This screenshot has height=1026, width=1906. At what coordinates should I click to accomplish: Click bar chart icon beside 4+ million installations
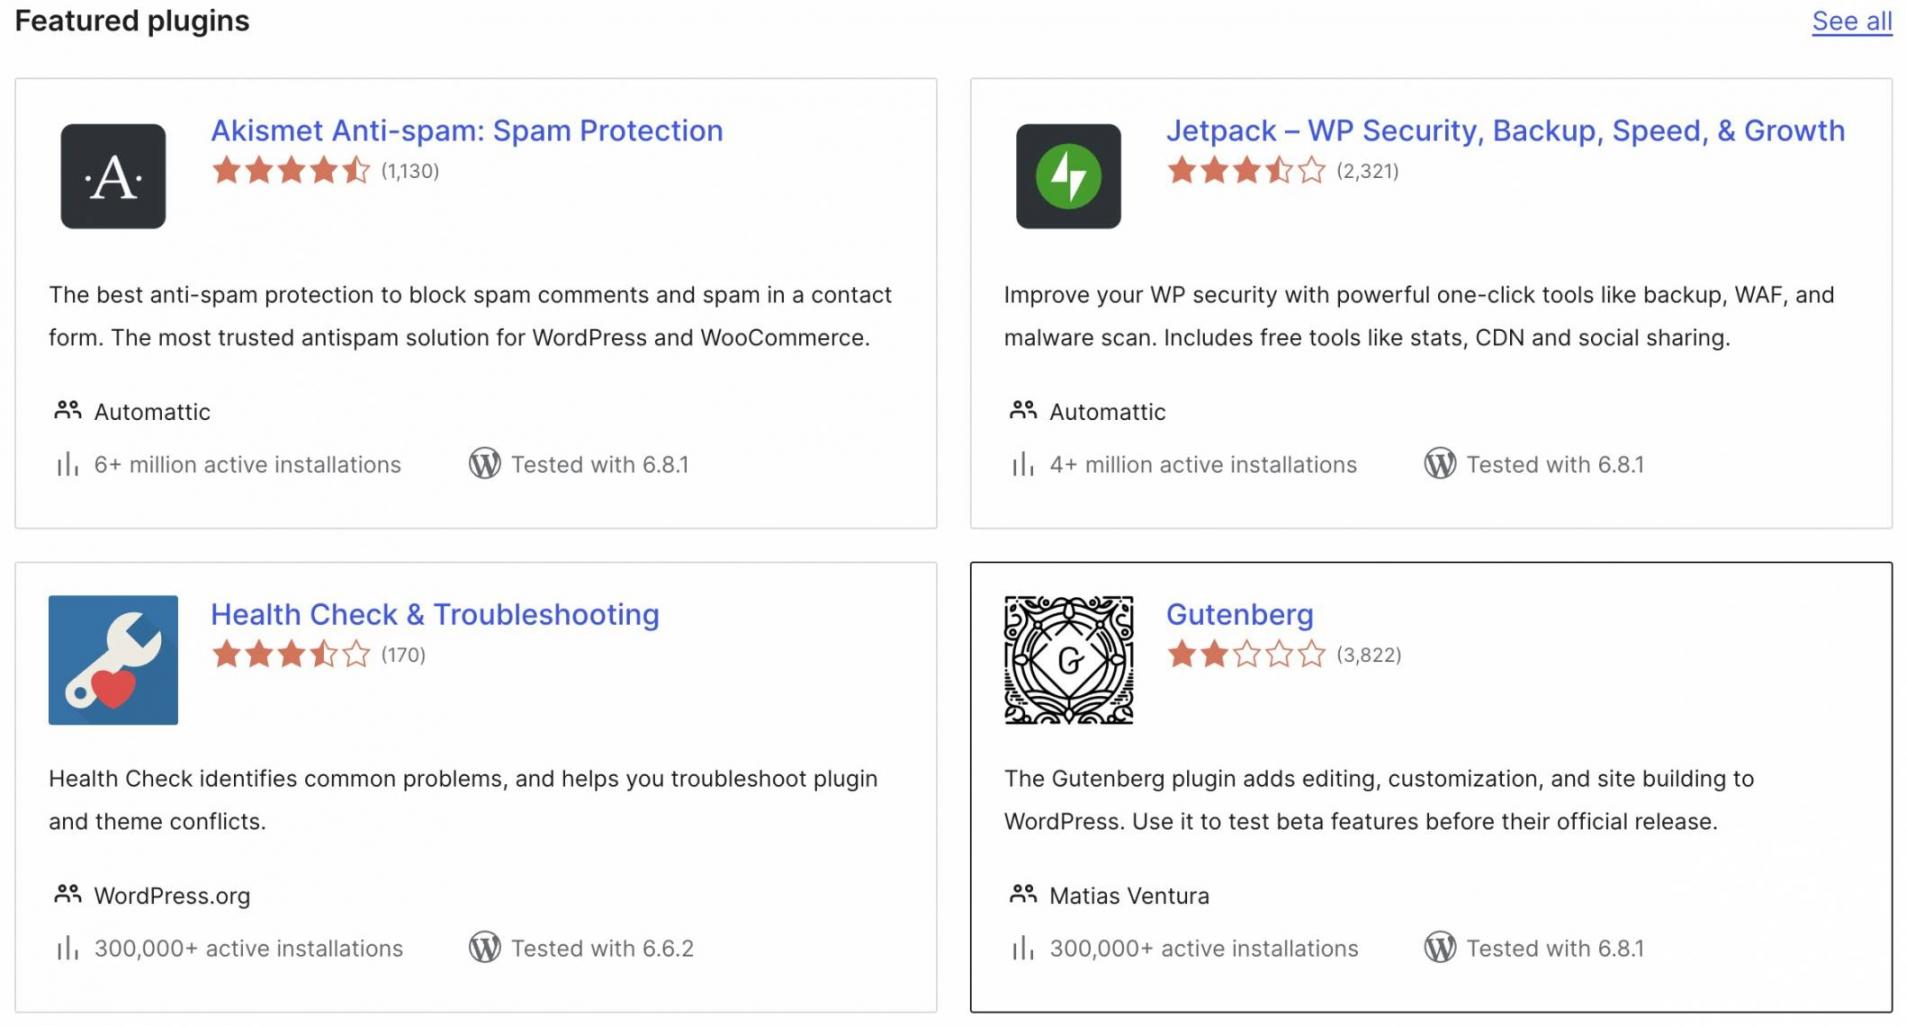[x=1022, y=464]
